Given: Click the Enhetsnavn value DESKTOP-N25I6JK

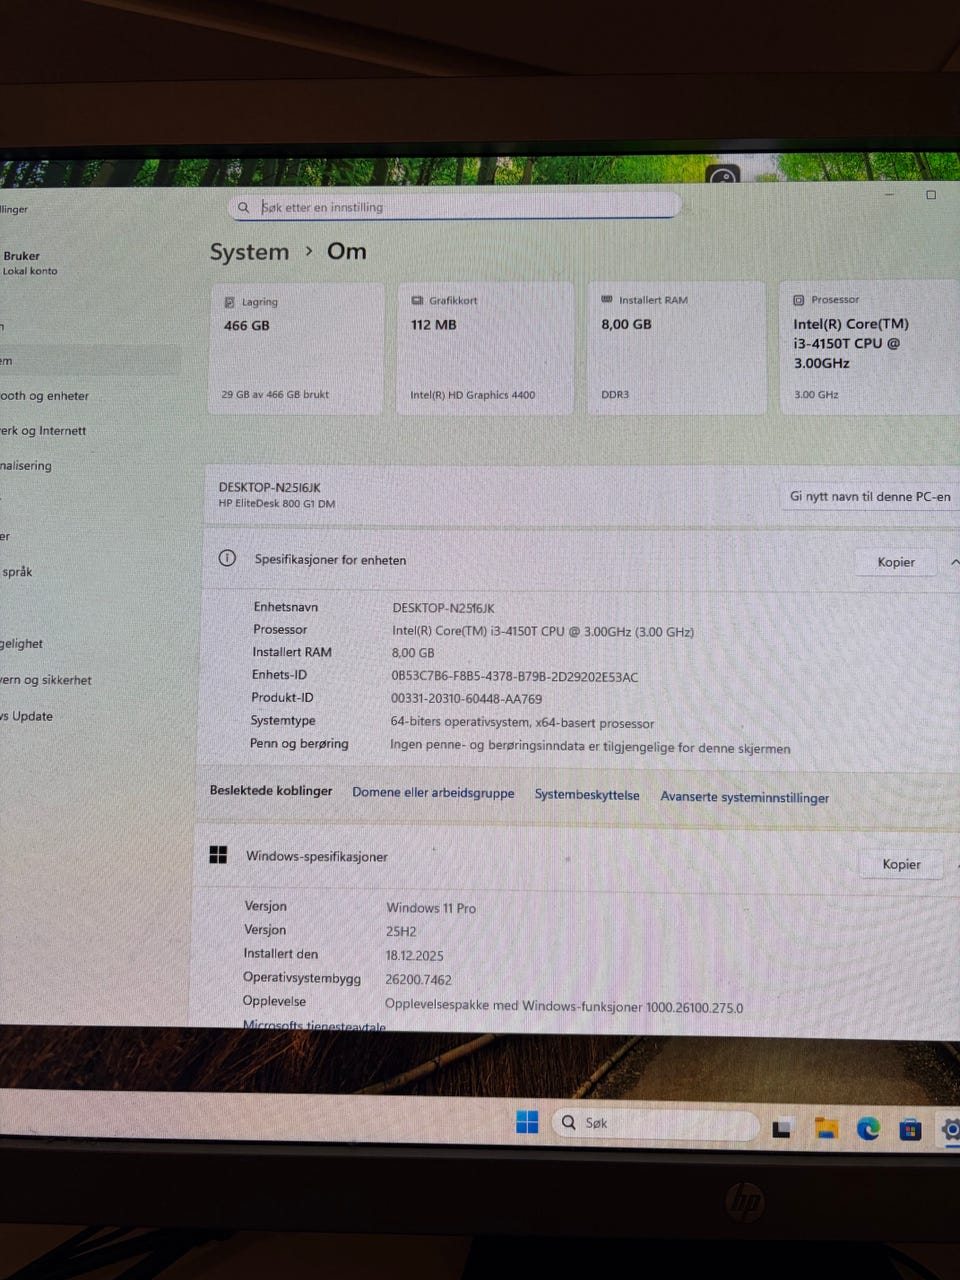Looking at the screenshot, I should pyautogui.click(x=443, y=608).
